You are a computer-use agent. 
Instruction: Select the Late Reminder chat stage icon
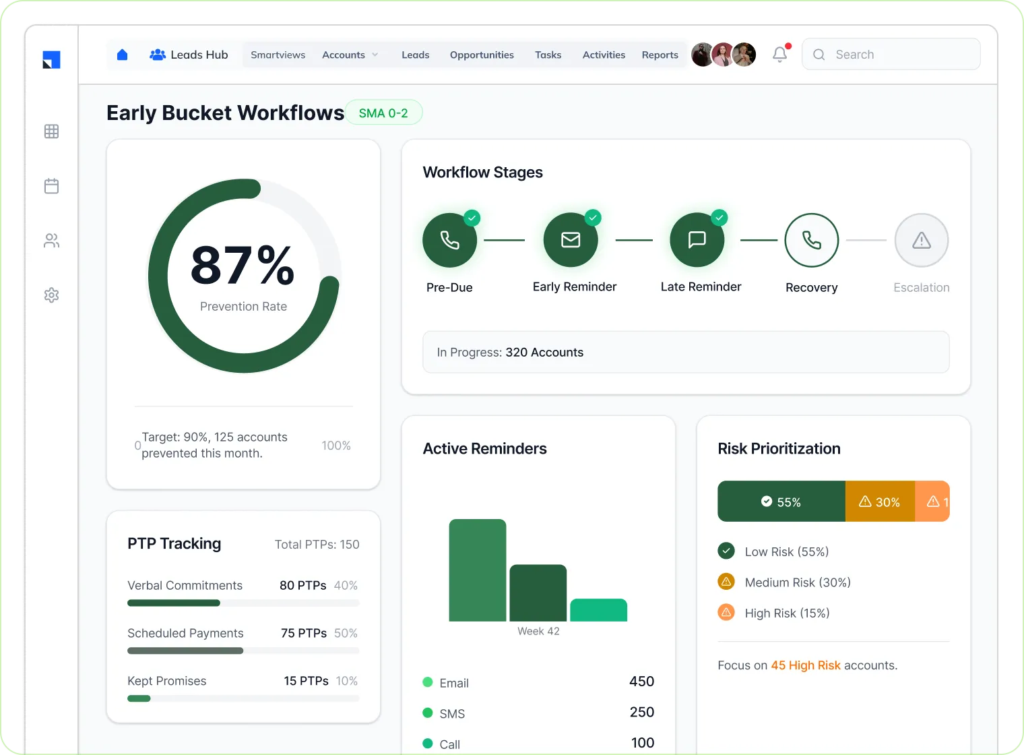pyautogui.click(x=697, y=240)
